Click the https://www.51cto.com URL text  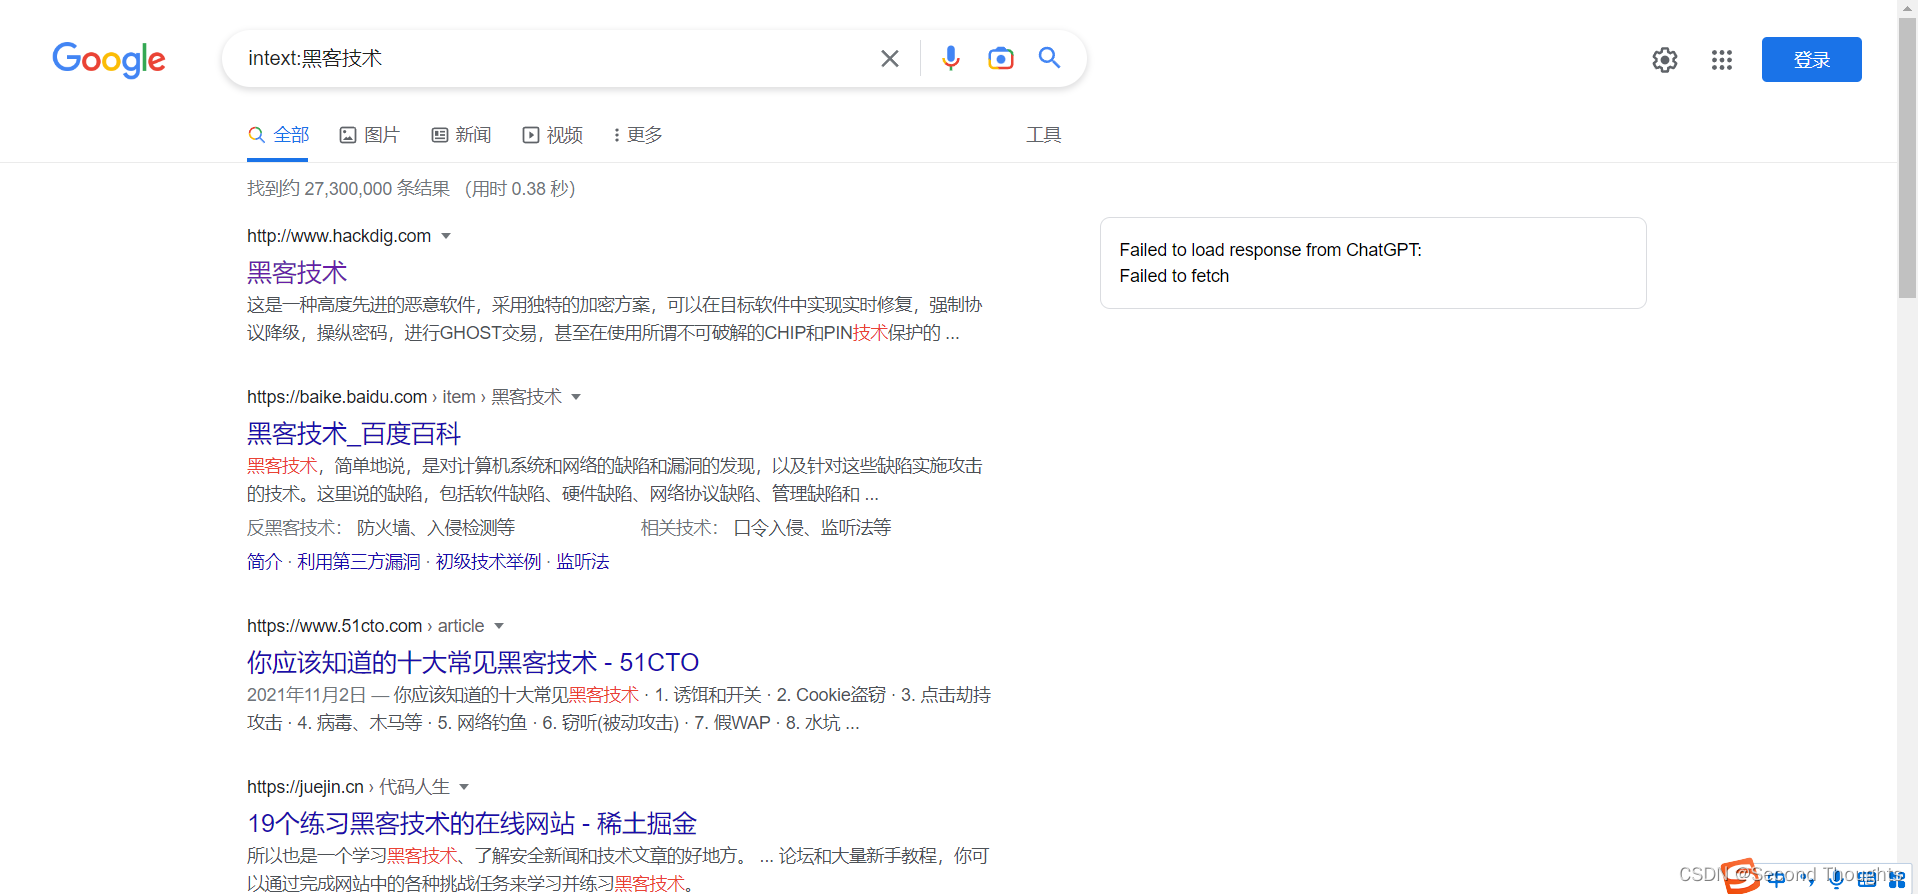coord(334,626)
